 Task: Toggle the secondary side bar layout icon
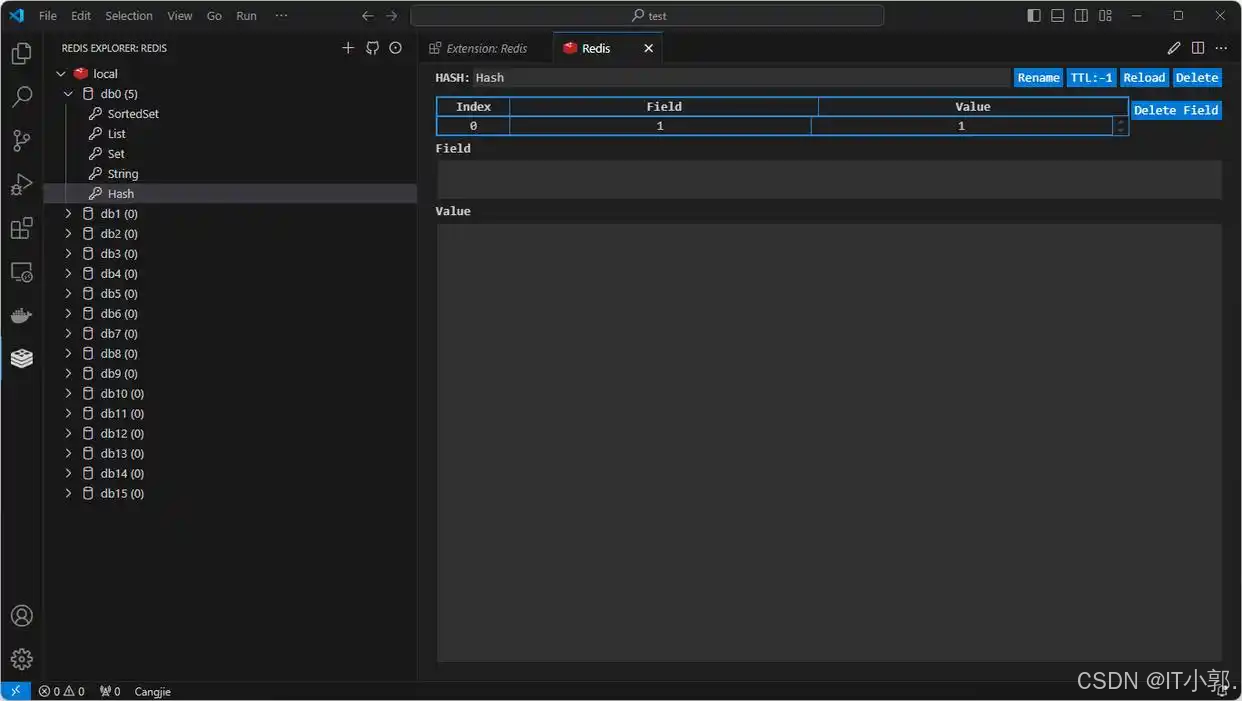click(x=1082, y=16)
